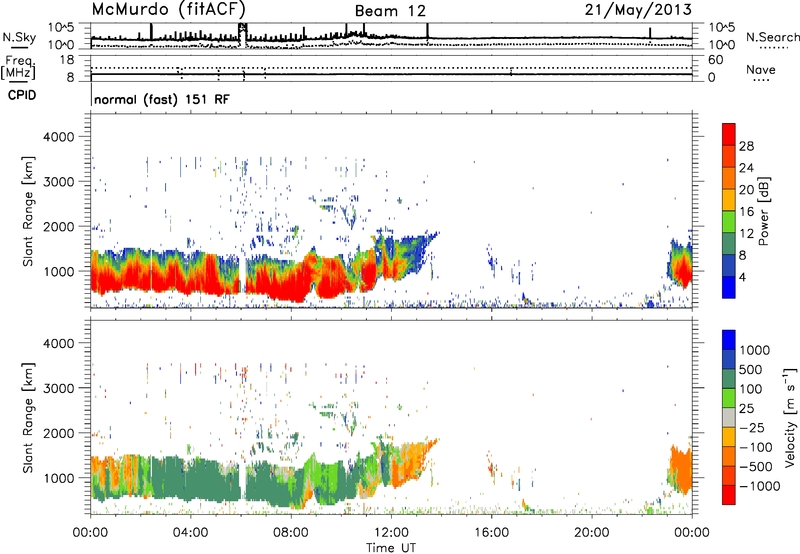Click the 60 Nave axis tick label
800x554 pixels.
tap(715, 60)
